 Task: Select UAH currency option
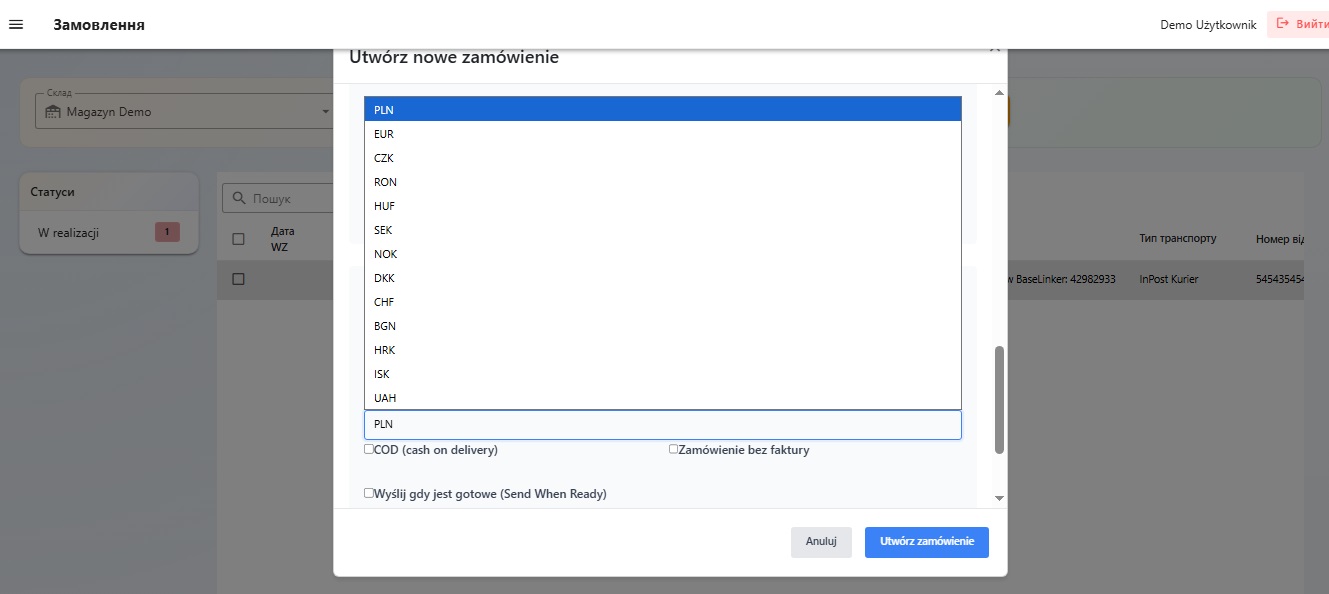pyautogui.click(x=663, y=397)
